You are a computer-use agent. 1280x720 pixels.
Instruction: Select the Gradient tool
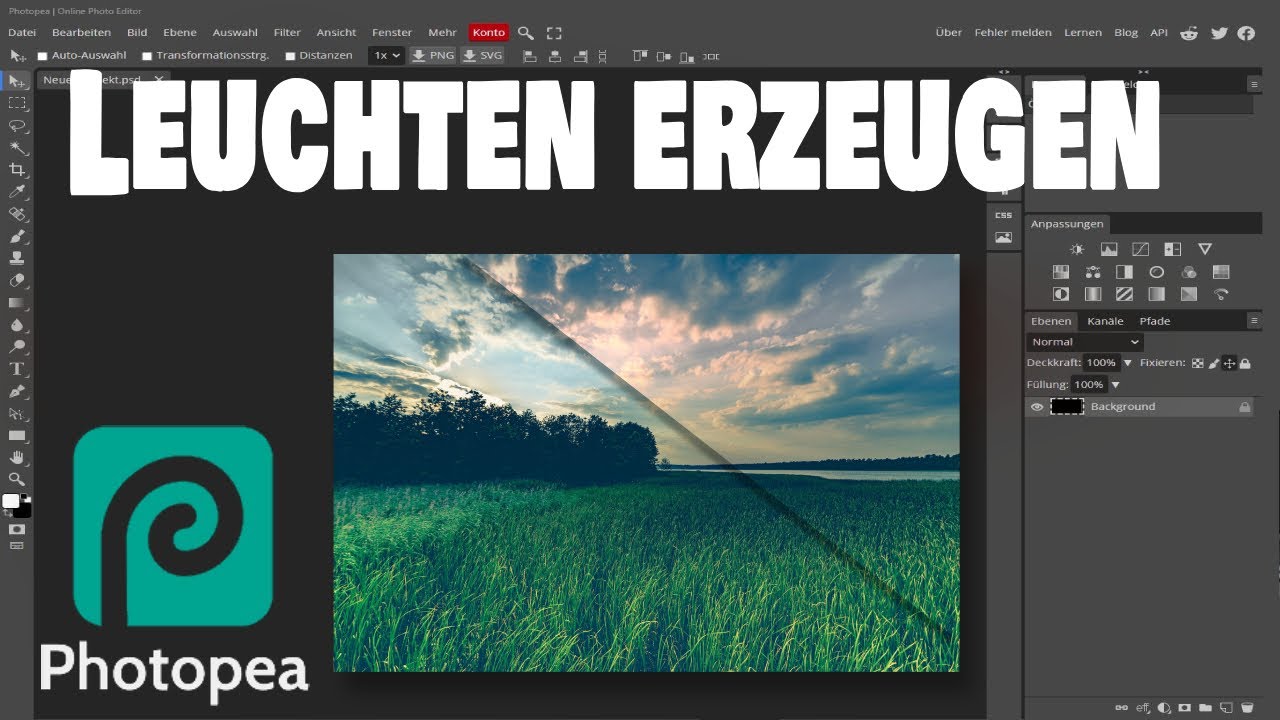click(17, 303)
